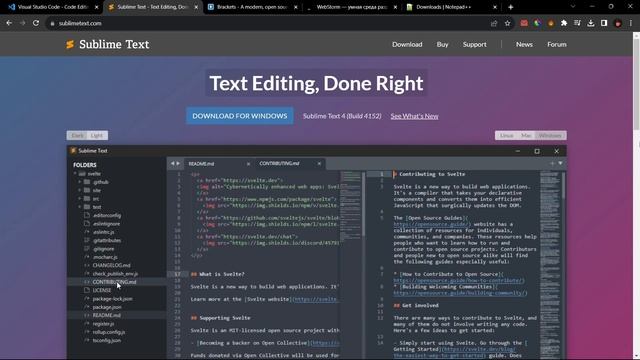Close the WebStorm browser tab
Screen dimensions: 640x360
click(395, 7)
